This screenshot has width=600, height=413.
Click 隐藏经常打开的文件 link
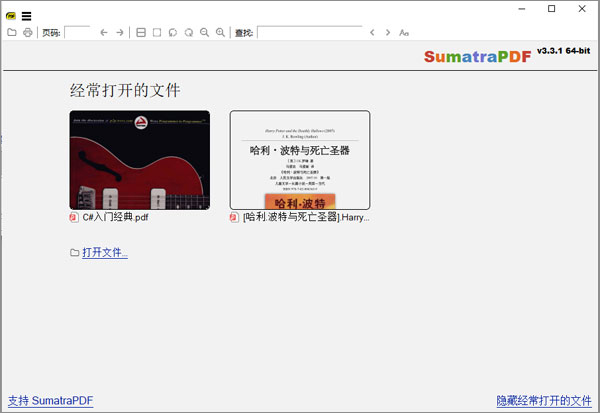coord(544,401)
